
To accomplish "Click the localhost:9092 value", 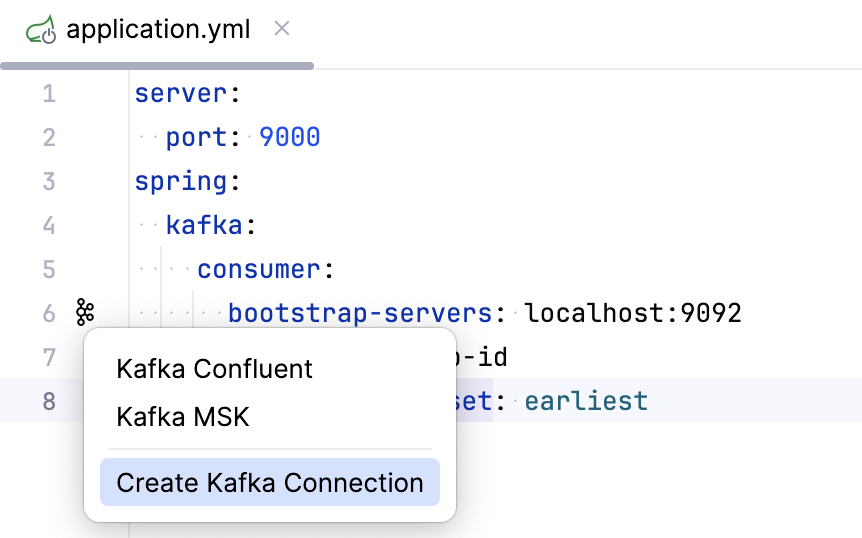I will [x=633, y=314].
